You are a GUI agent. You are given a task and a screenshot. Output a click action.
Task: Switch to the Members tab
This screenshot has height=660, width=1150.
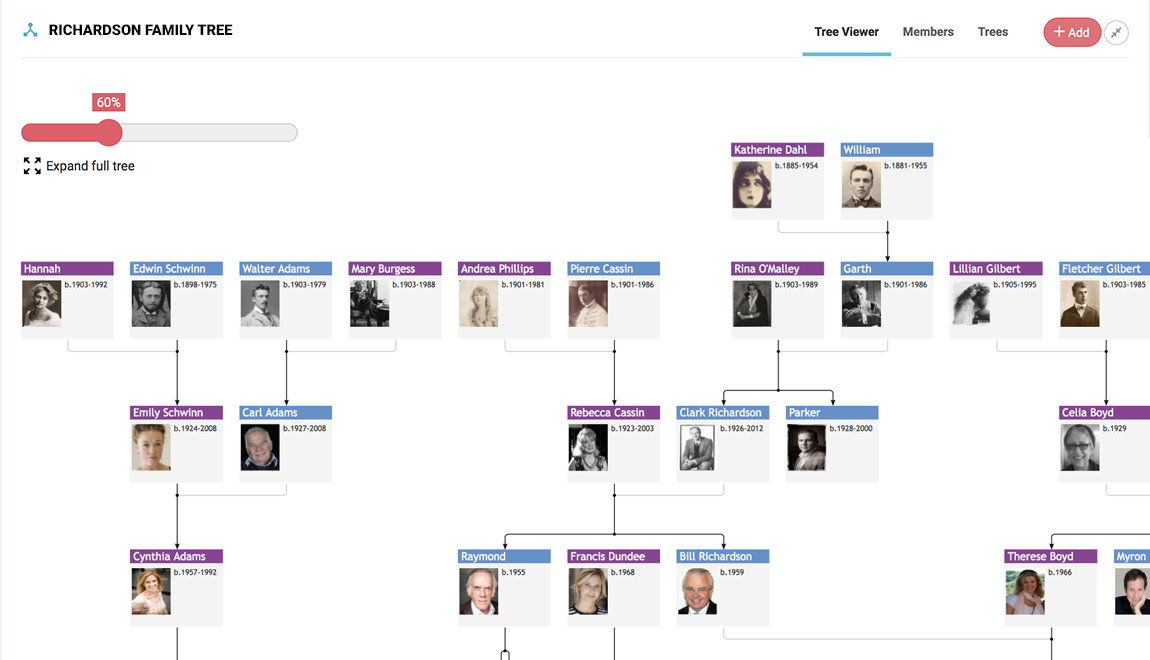coord(928,32)
